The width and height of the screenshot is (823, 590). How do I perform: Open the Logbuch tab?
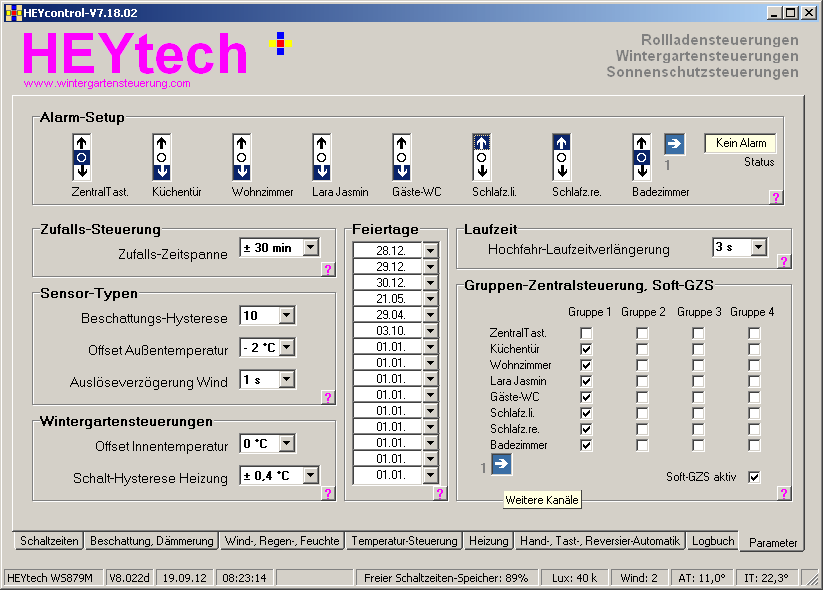(713, 541)
